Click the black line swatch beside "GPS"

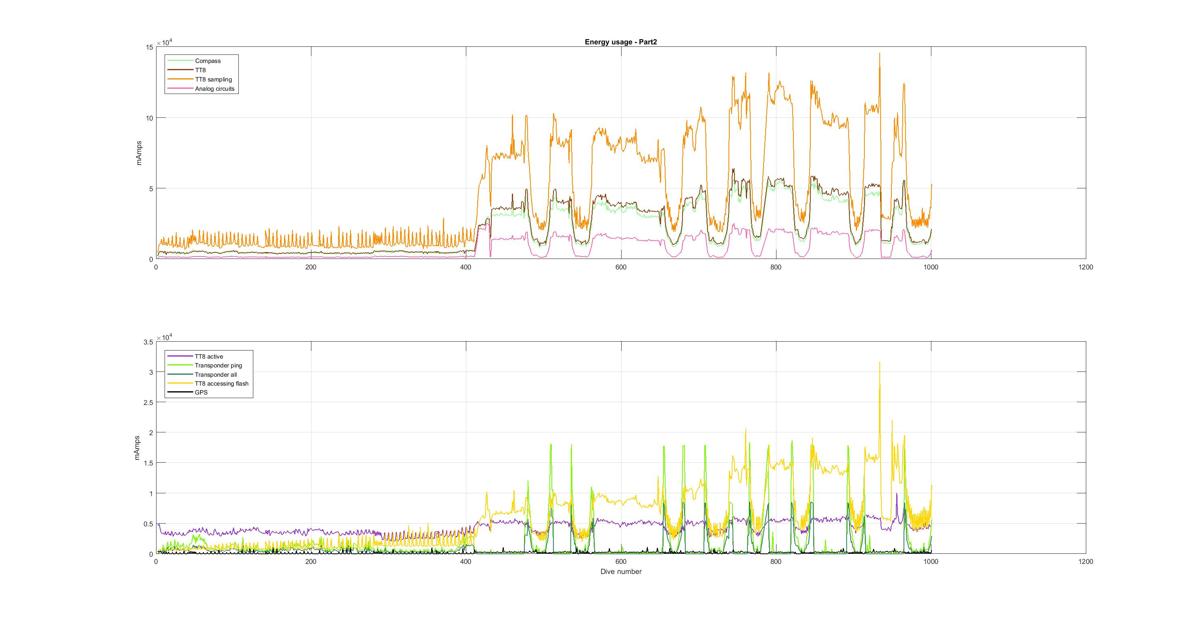pyautogui.click(x=181, y=393)
